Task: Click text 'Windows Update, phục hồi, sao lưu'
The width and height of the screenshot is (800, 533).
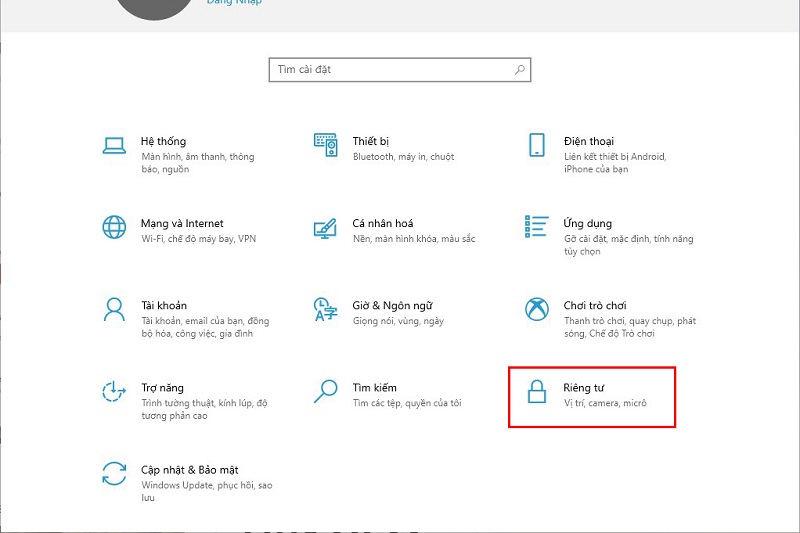Action: pos(207,491)
